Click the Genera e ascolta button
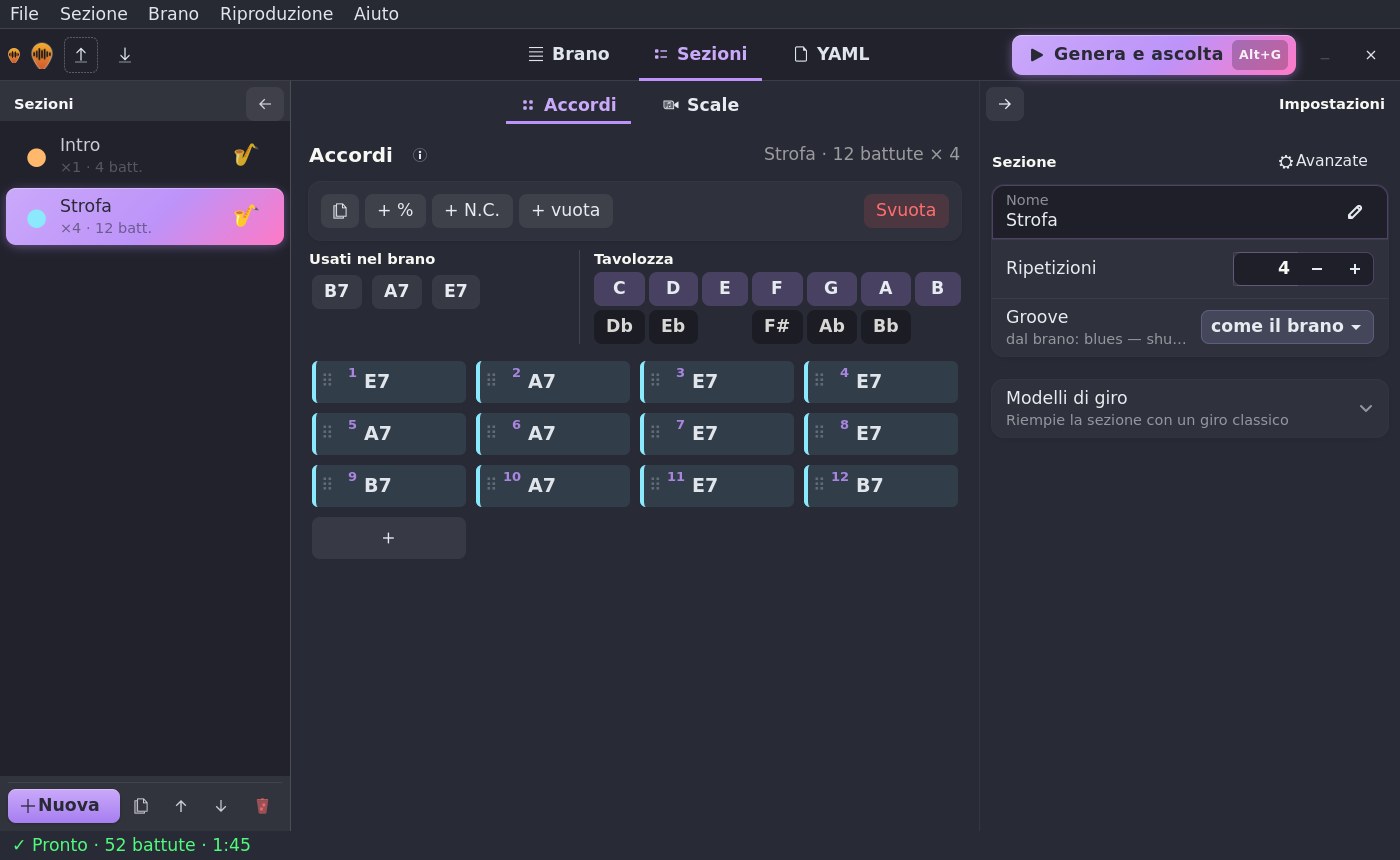 click(1154, 55)
